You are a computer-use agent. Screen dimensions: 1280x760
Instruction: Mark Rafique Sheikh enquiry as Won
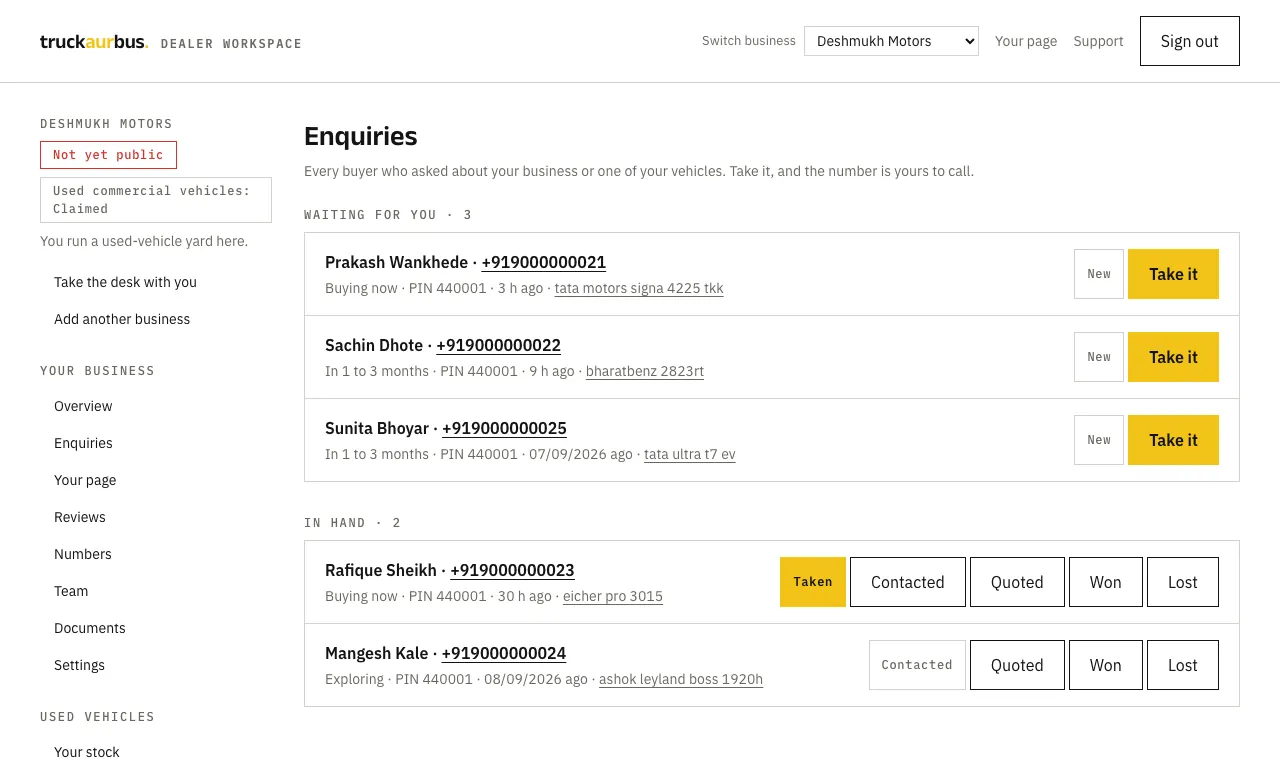point(1106,582)
